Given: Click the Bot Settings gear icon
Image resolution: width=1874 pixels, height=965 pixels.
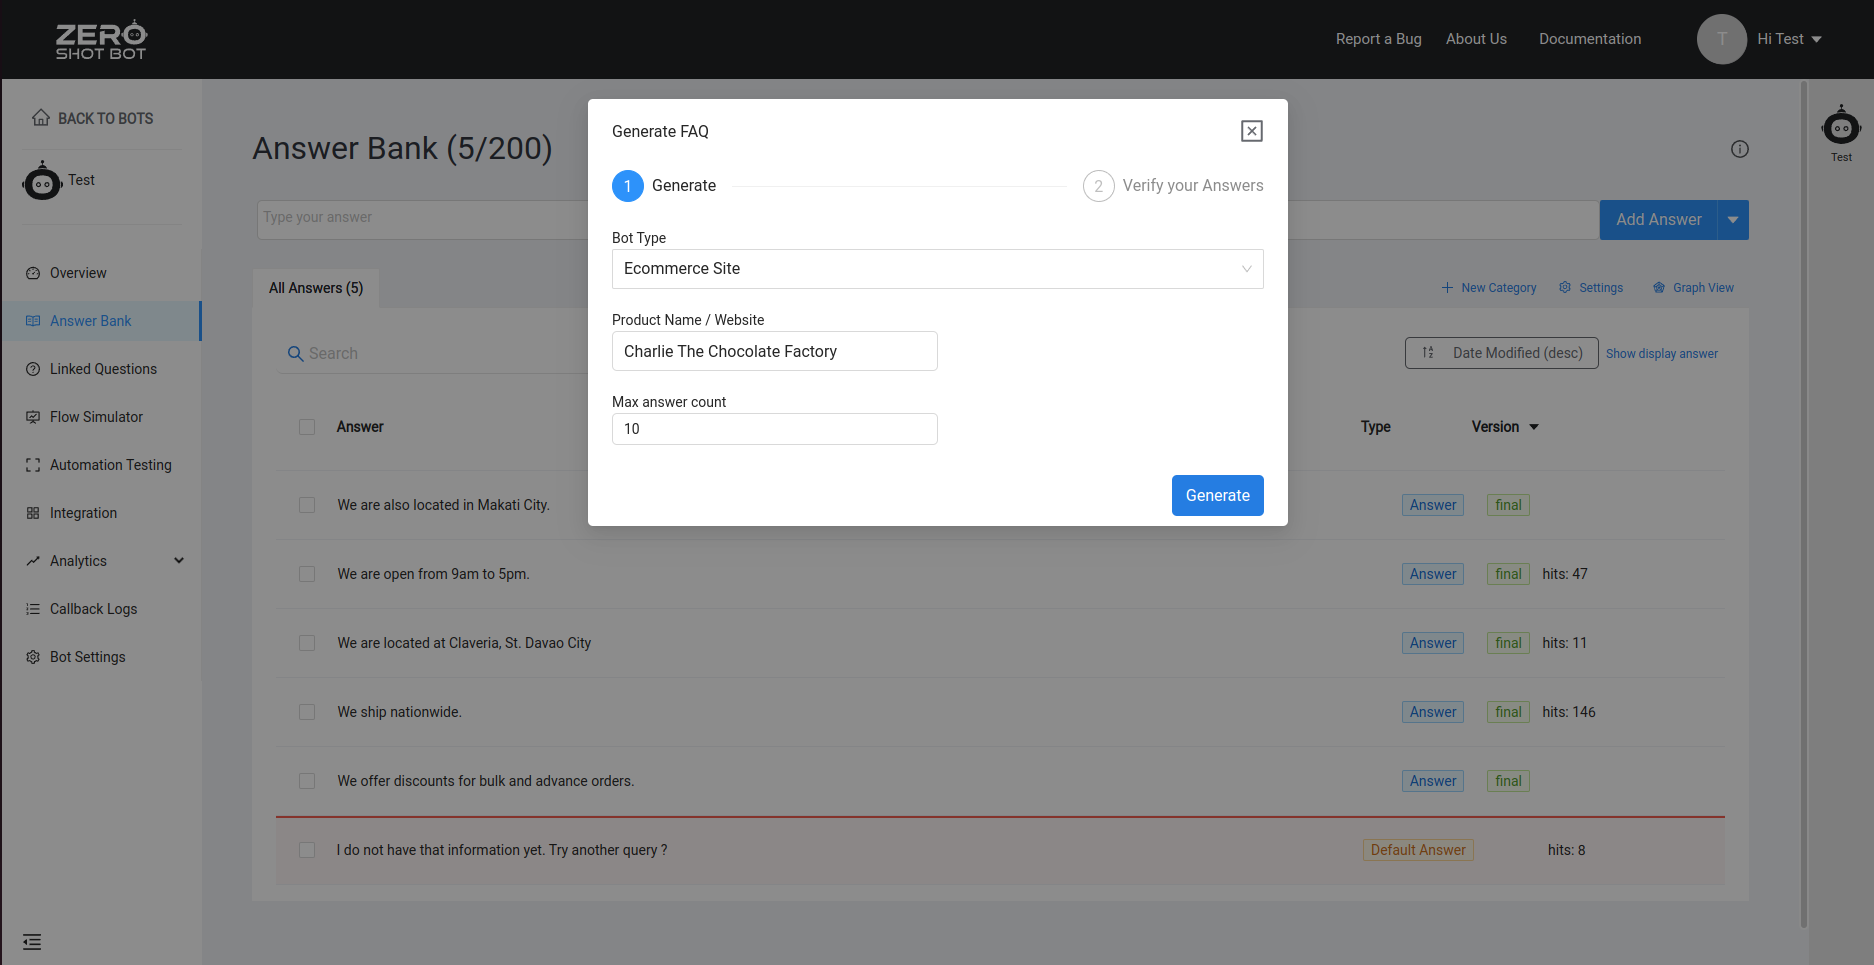Looking at the screenshot, I should point(33,657).
